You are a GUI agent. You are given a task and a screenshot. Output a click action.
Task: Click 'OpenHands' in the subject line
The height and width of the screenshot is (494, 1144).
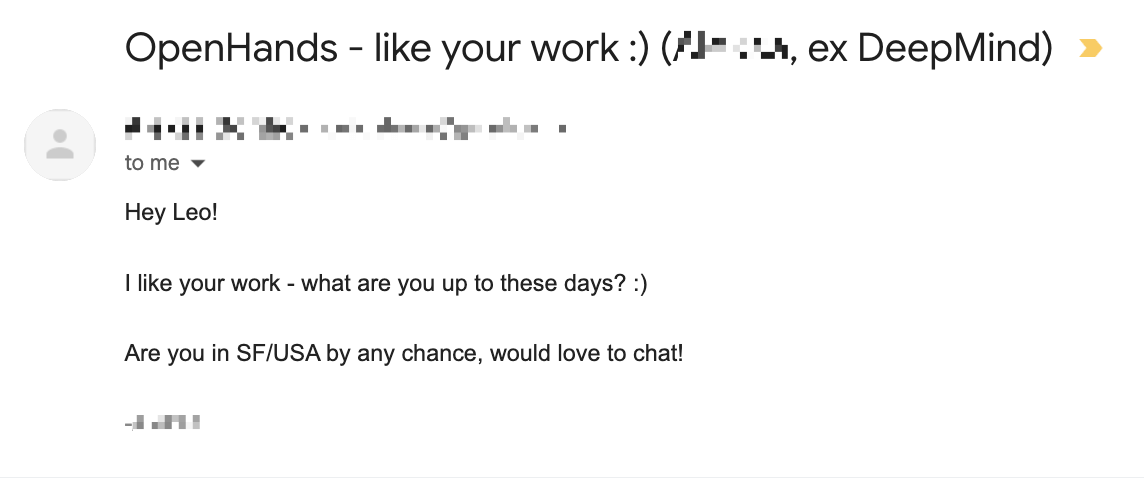(231, 48)
